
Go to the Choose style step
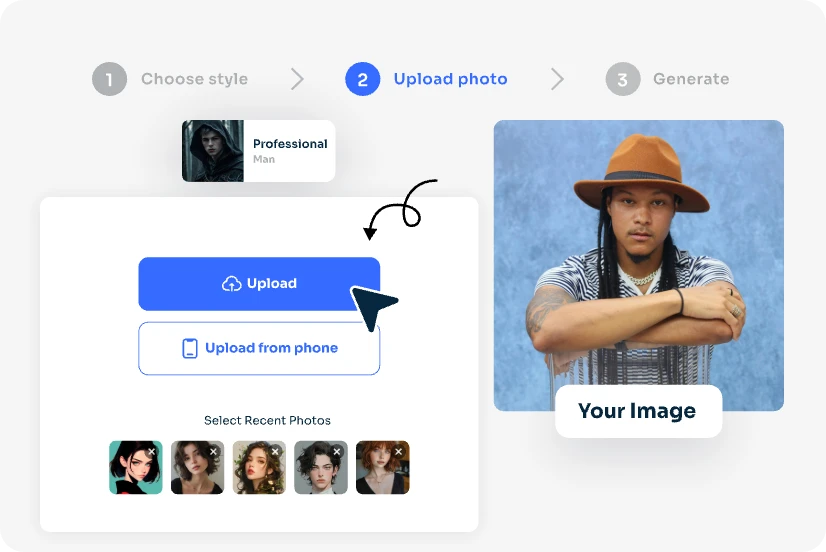pyautogui.click(x=194, y=79)
